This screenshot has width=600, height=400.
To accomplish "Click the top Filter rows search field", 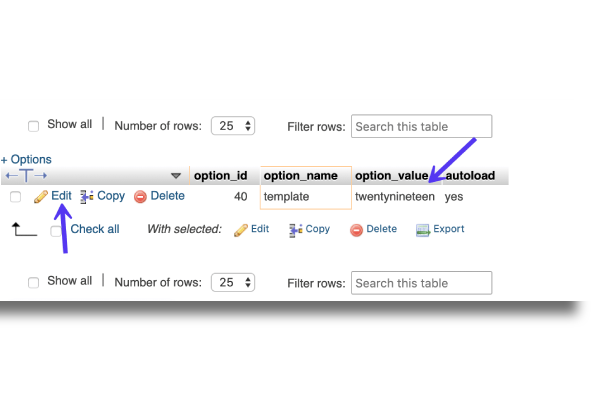I will 422,126.
